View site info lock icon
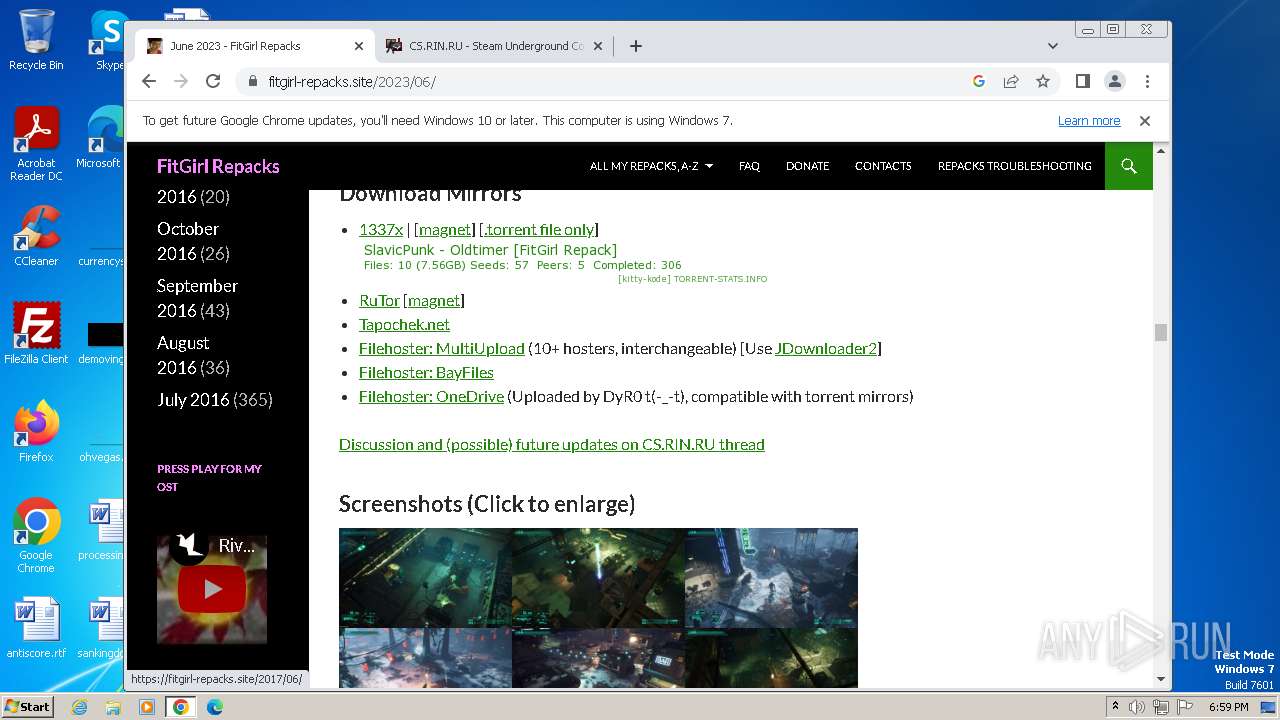The height and width of the screenshot is (720, 1280). click(x=252, y=81)
